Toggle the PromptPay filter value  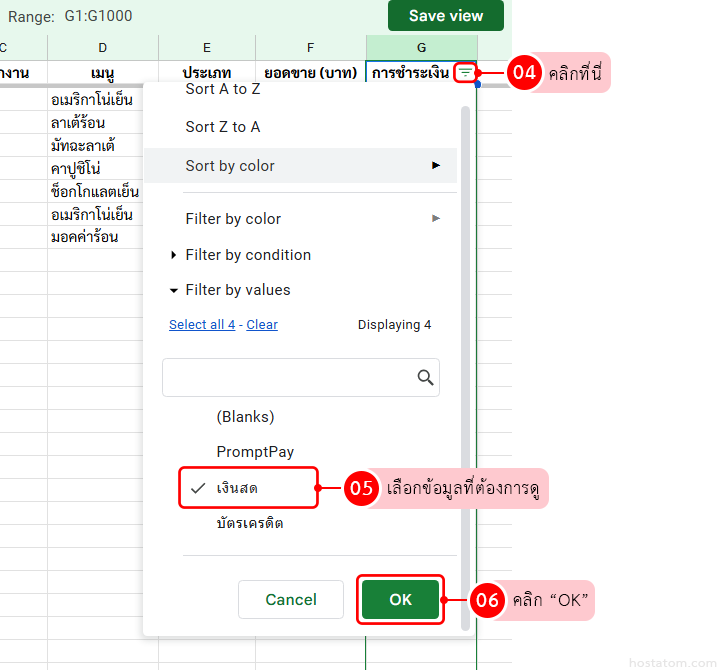pos(255,452)
